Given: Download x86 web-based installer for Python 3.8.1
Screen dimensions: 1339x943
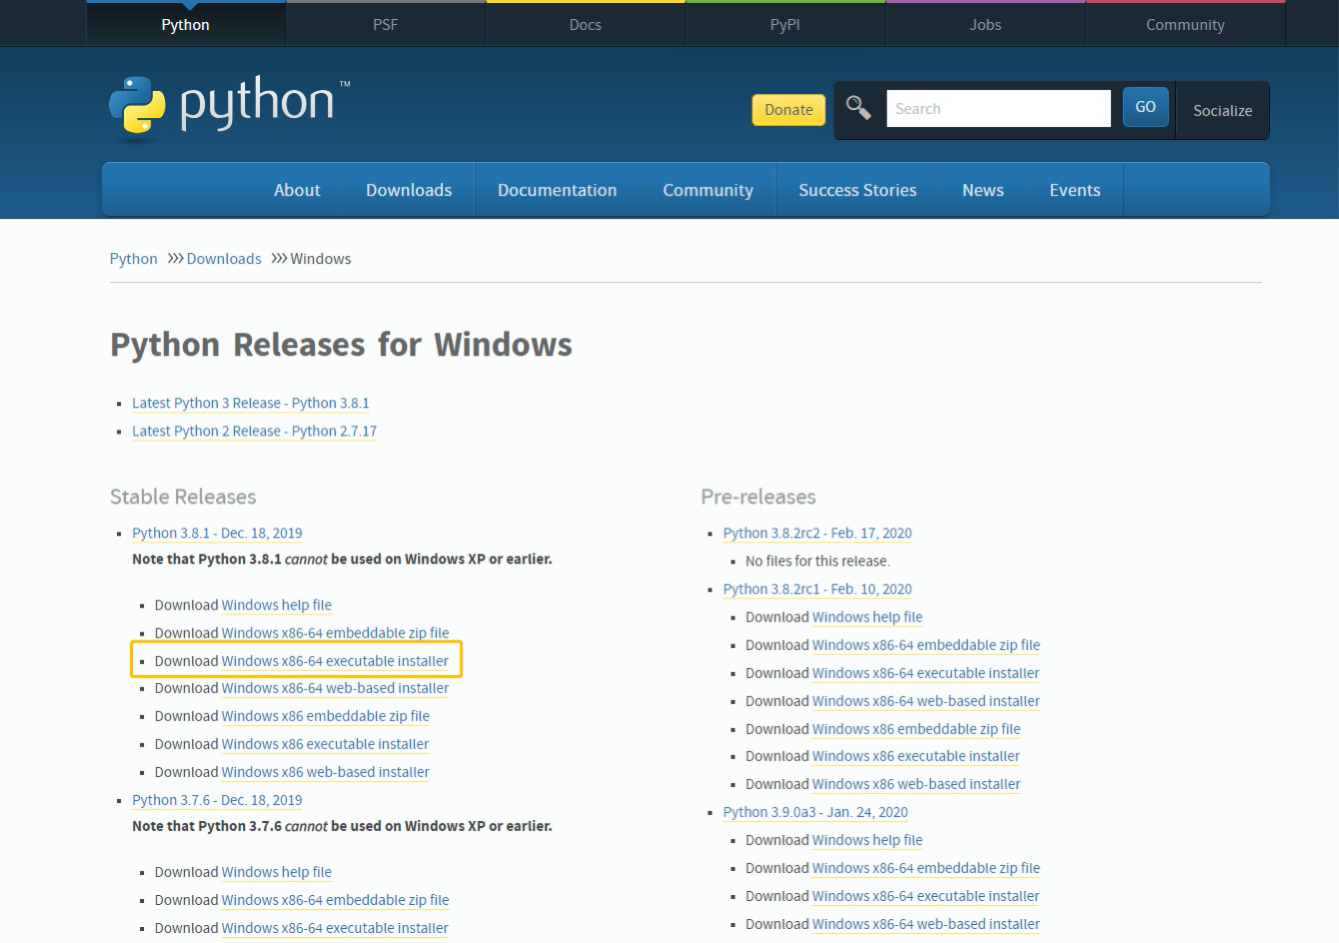Looking at the screenshot, I should [326, 772].
